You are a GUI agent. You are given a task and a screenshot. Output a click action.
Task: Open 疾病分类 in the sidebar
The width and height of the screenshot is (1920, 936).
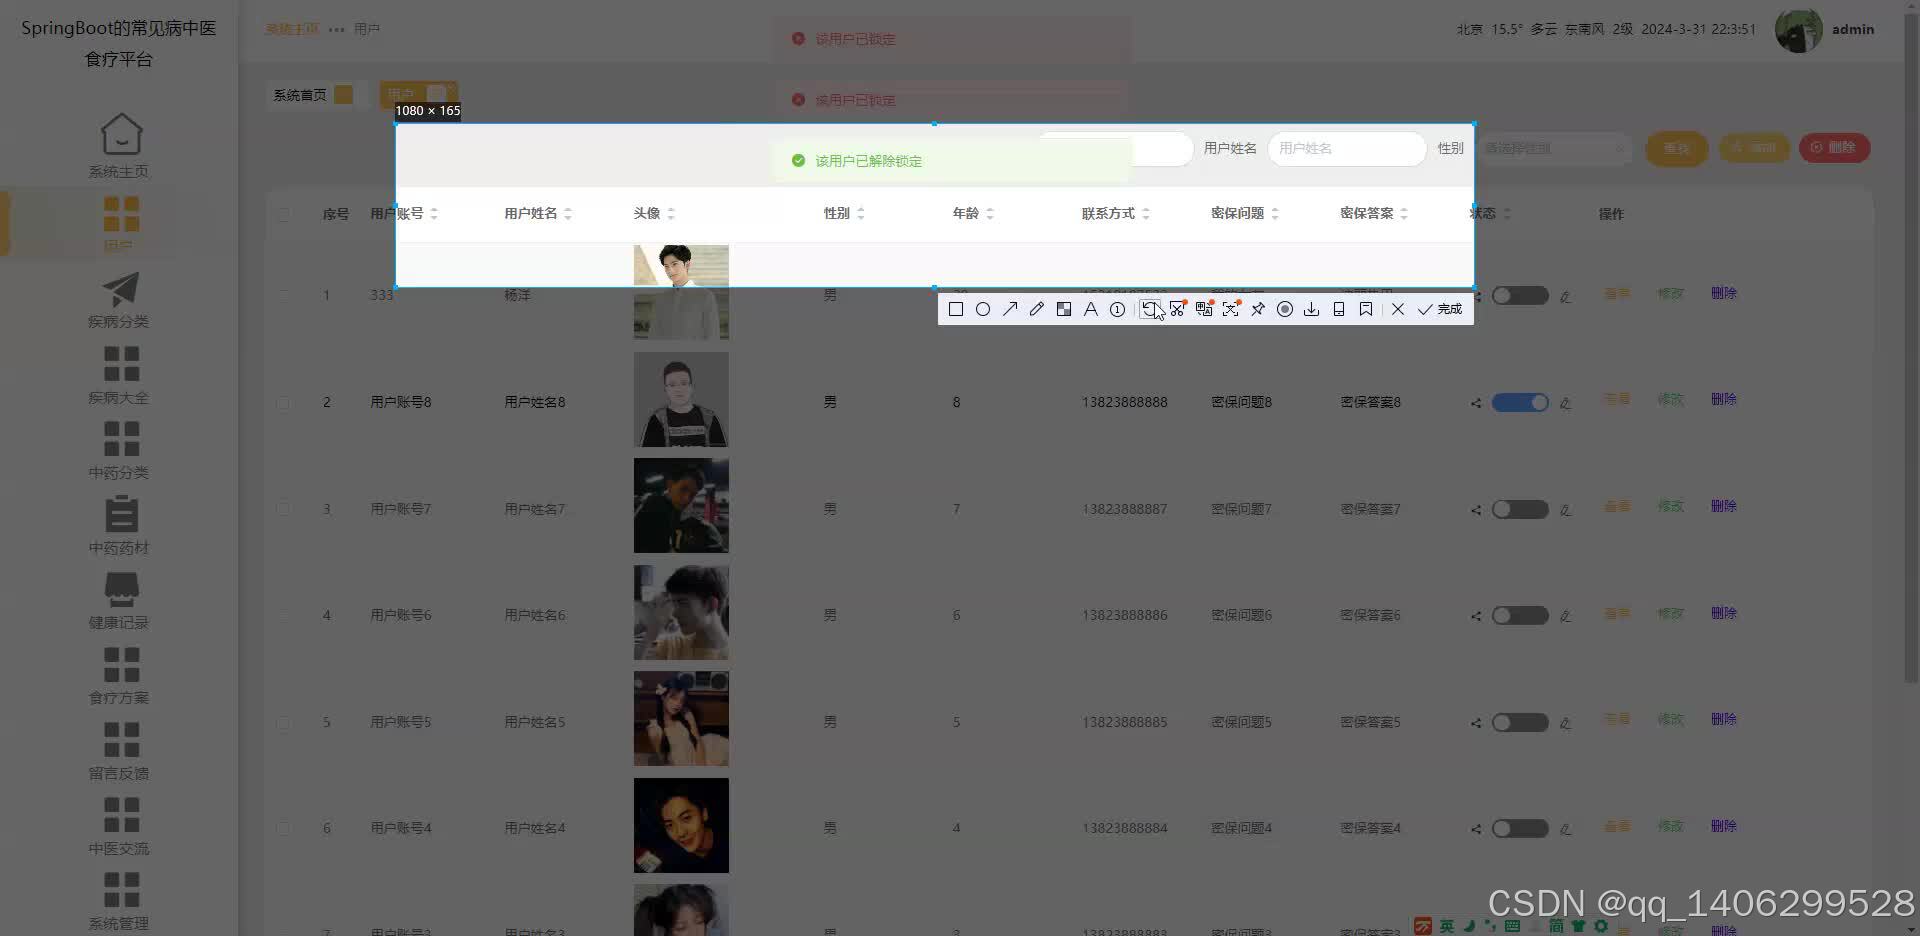[x=119, y=300]
